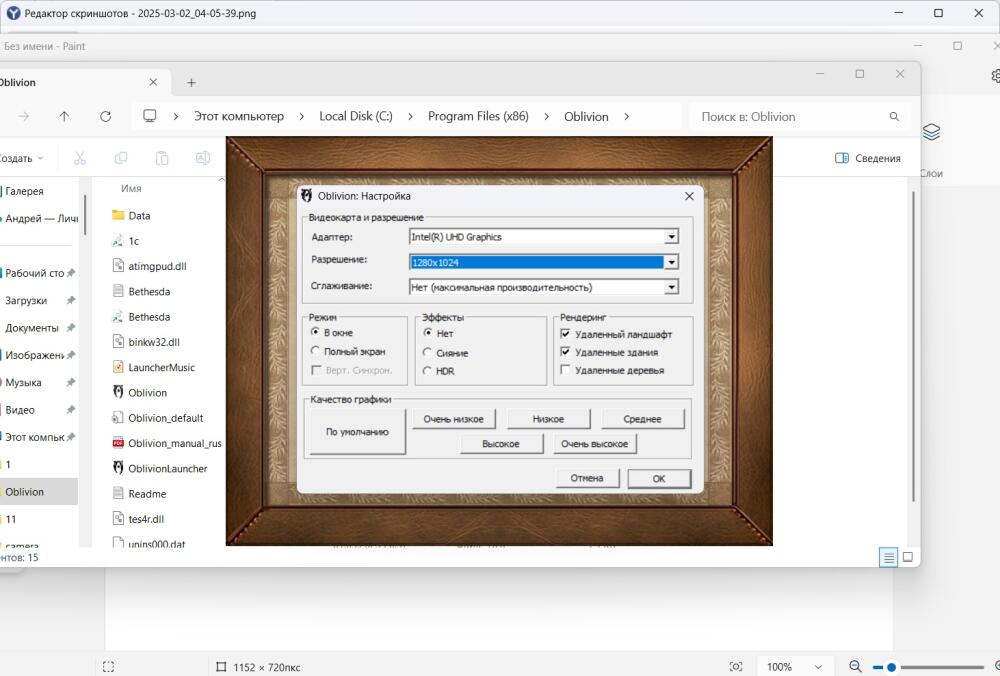The image size is (1000, 676).
Task: Click the computer icon in address bar
Action: [150, 116]
